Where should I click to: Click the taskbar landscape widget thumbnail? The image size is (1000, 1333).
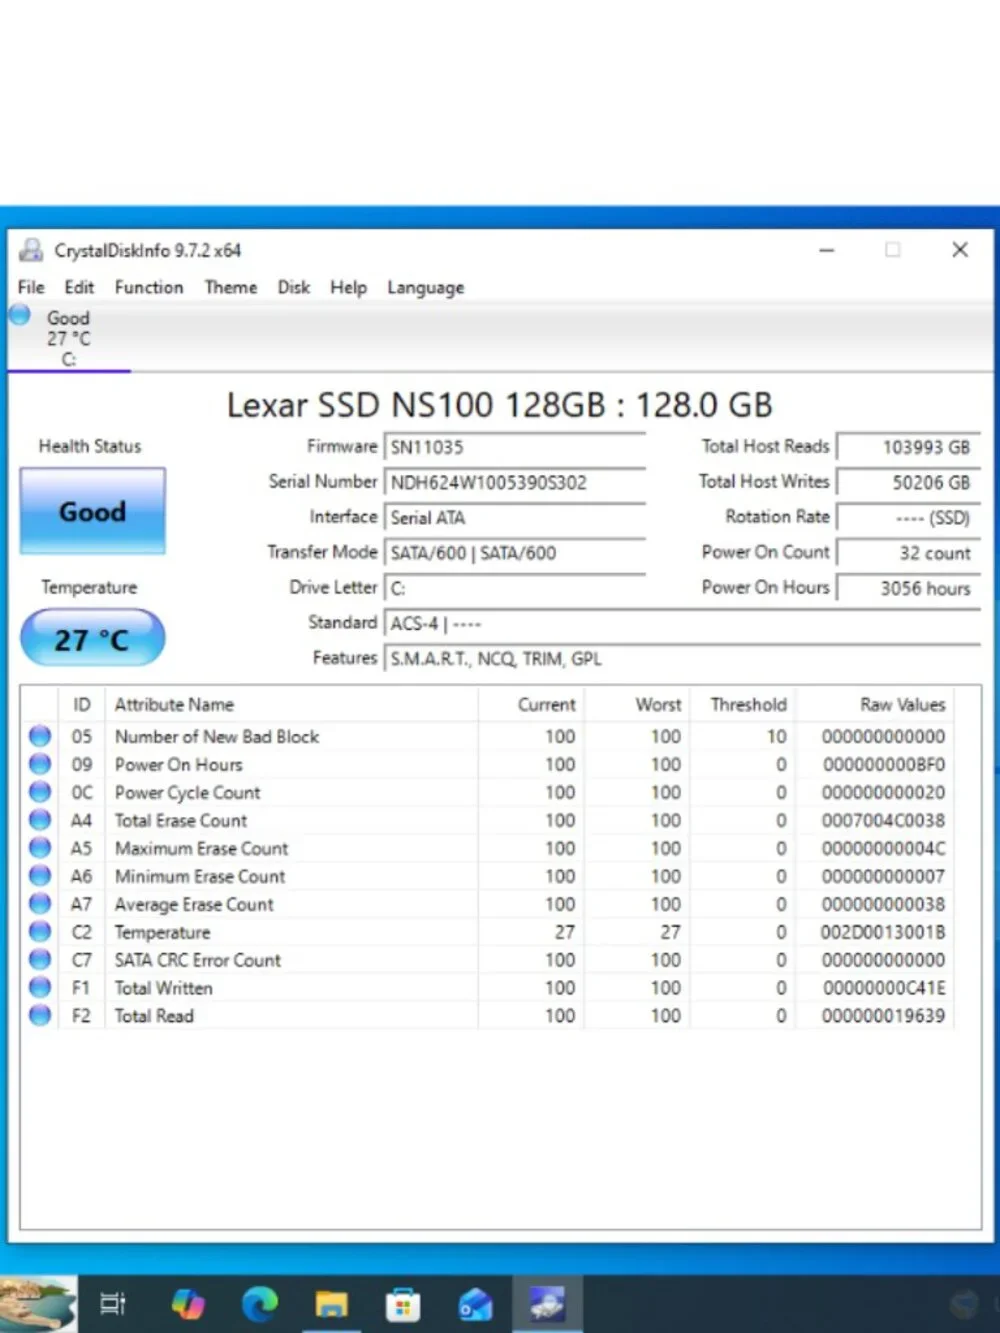[38, 1303]
